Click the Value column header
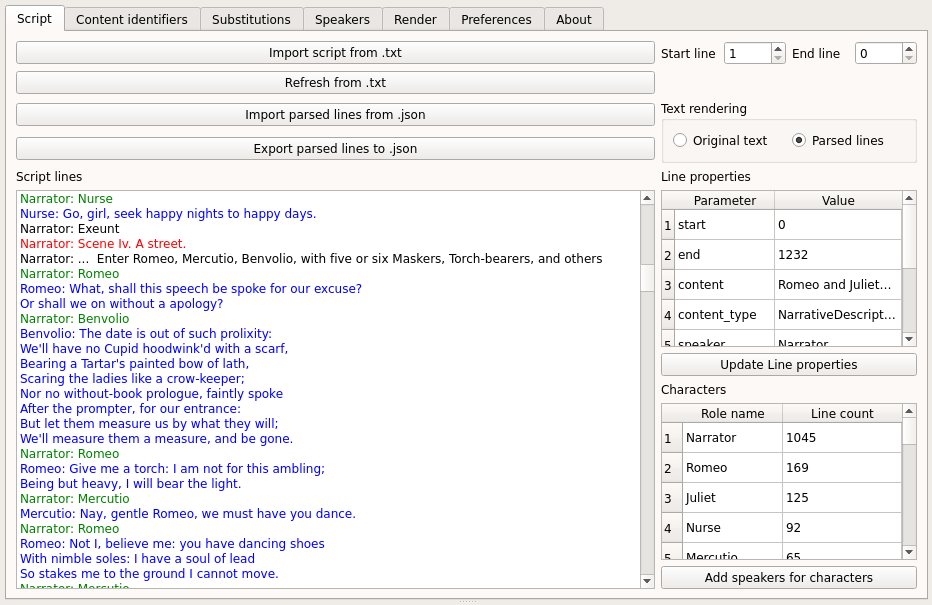Image resolution: width=932 pixels, height=605 pixels. point(838,201)
